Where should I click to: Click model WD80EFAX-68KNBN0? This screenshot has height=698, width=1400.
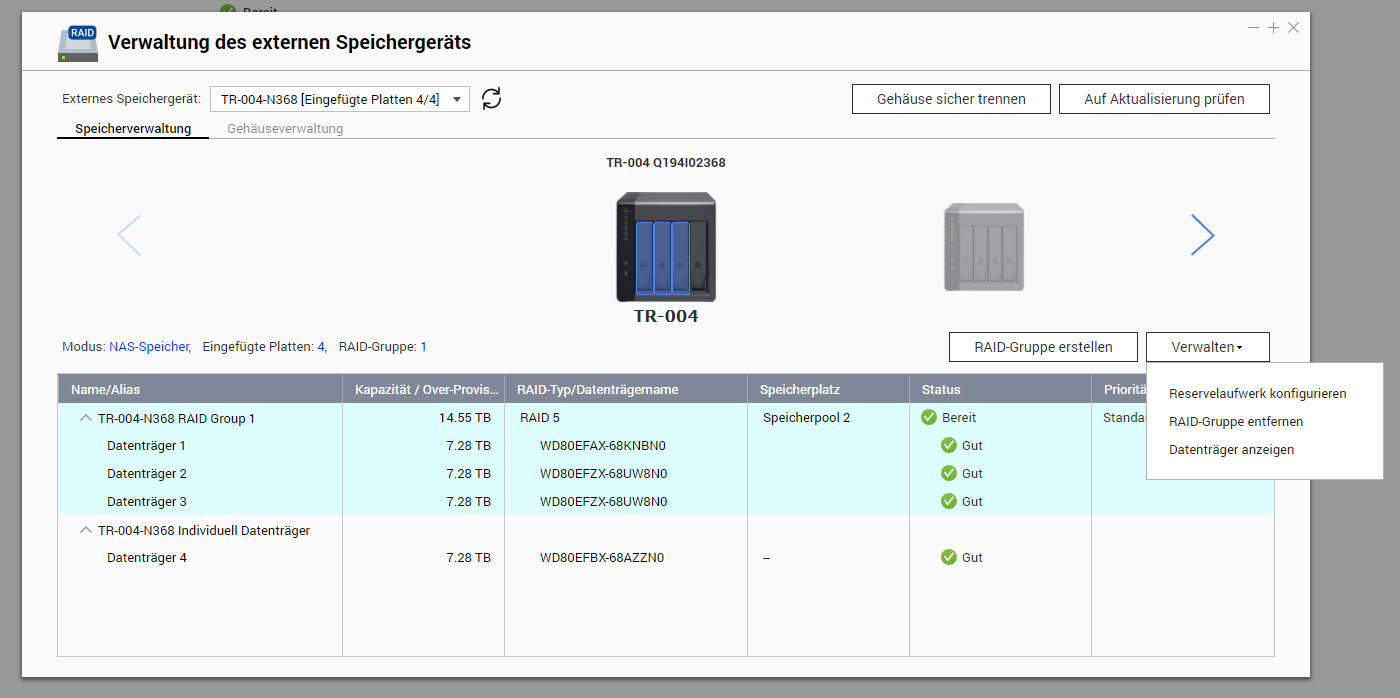click(603, 445)
